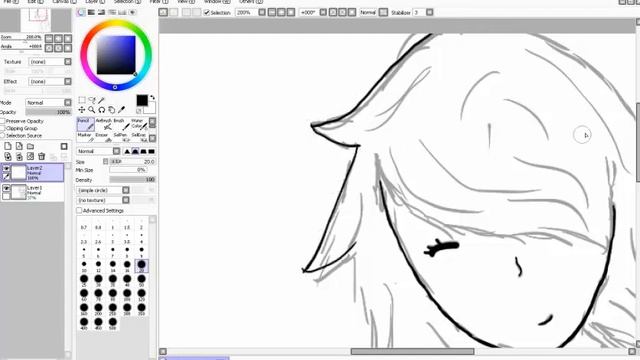Screen dimensions: 640x360
Task: Choose the SelEras tool
Action: 139,137
